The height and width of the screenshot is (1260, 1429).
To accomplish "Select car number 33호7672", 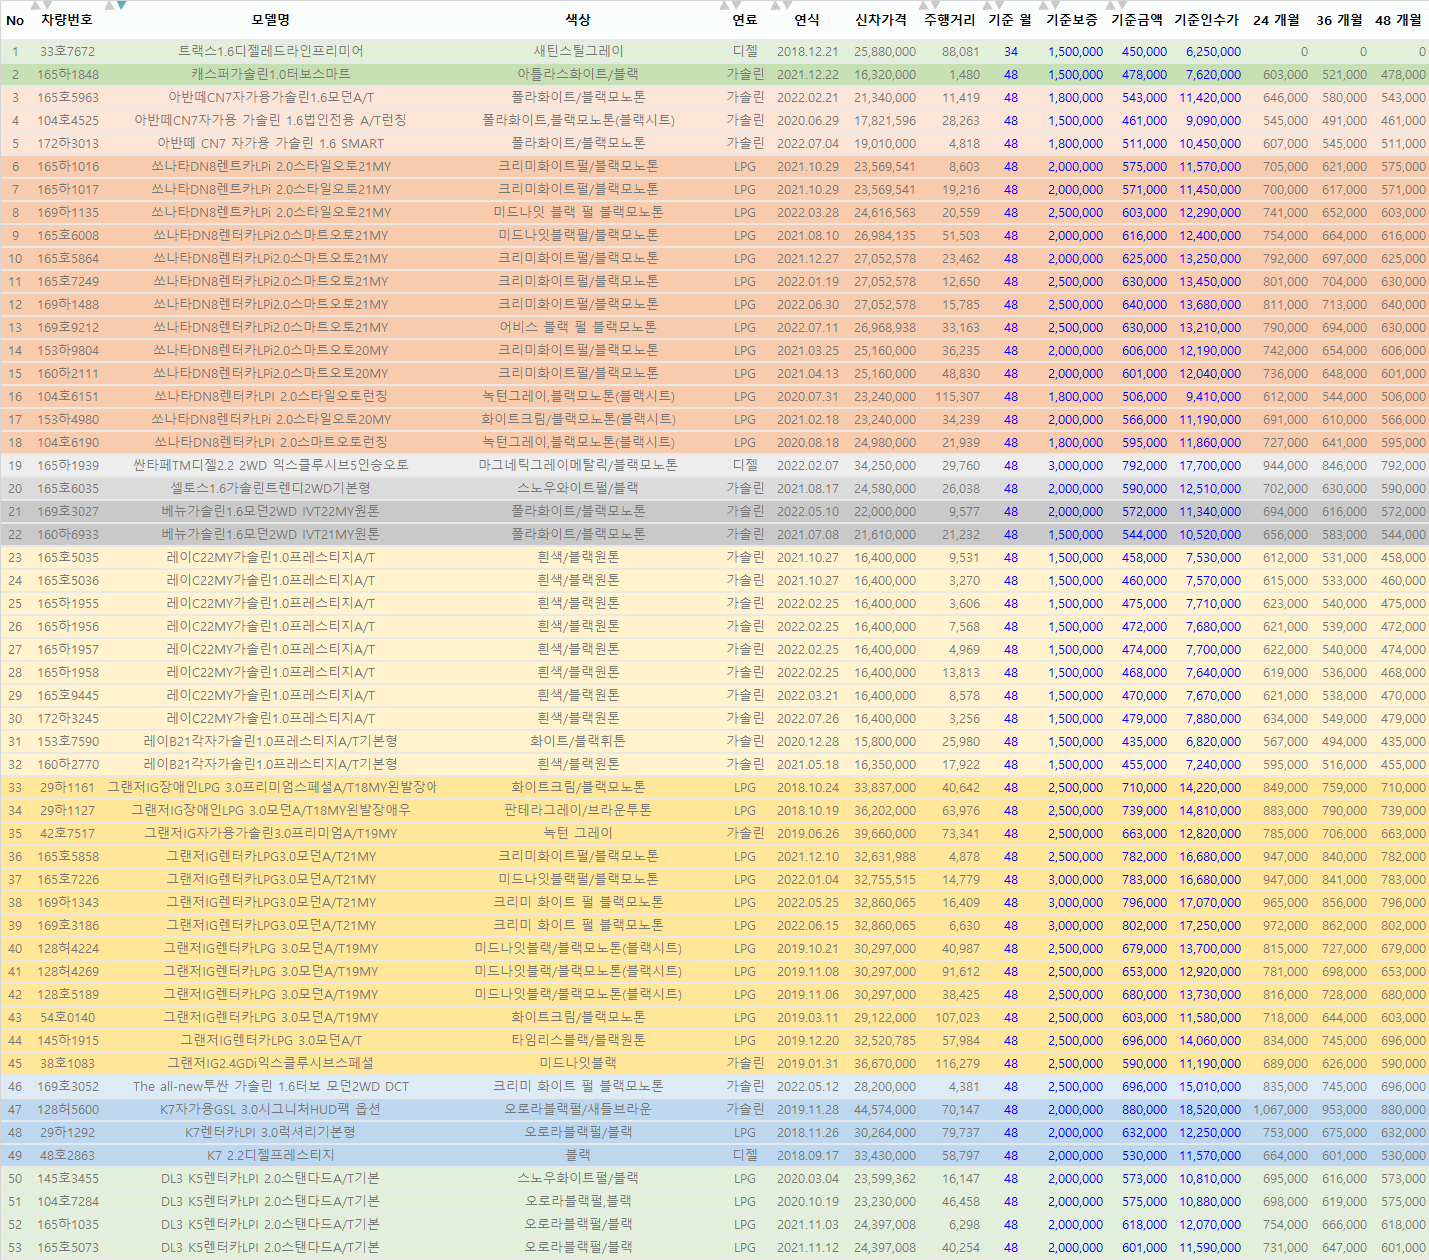I will click(67, 51).
